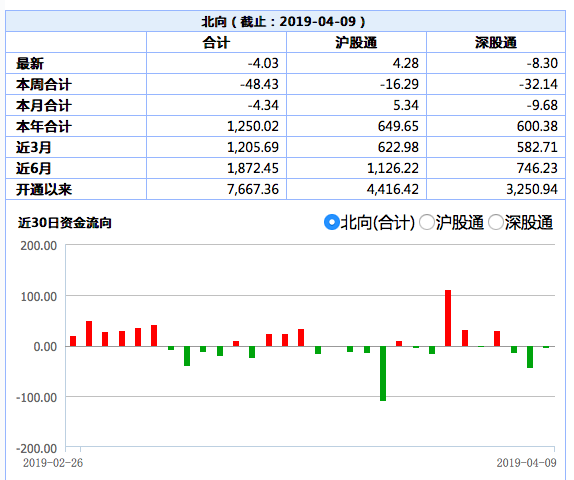Select the 深股通 radio button

pos(496,222)
